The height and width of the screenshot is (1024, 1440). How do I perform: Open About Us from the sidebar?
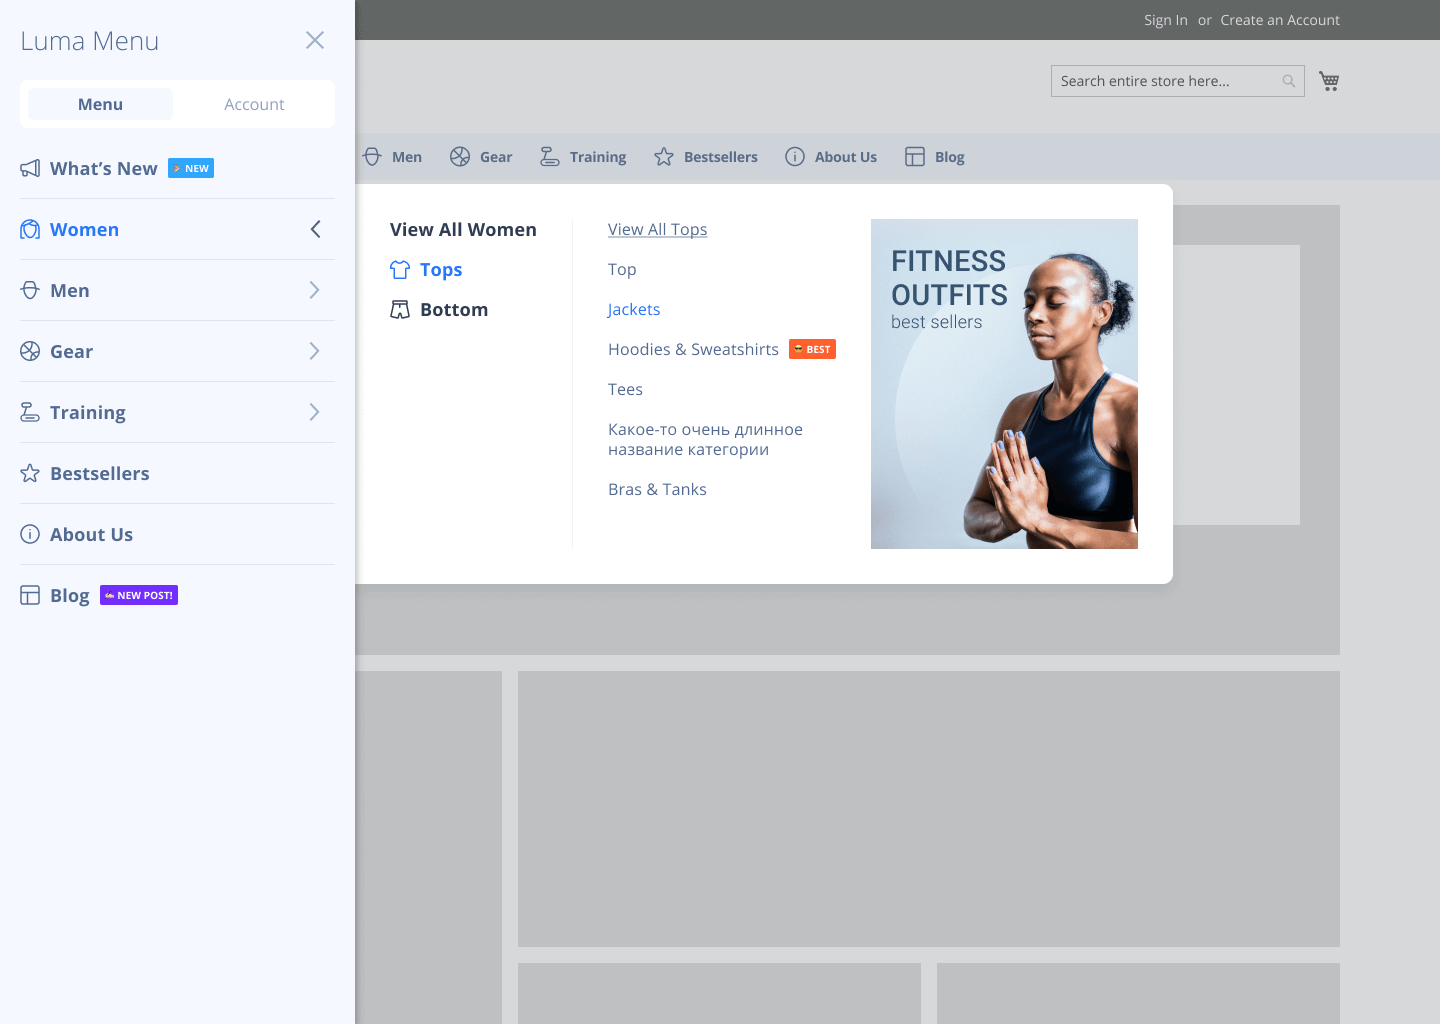91,534
